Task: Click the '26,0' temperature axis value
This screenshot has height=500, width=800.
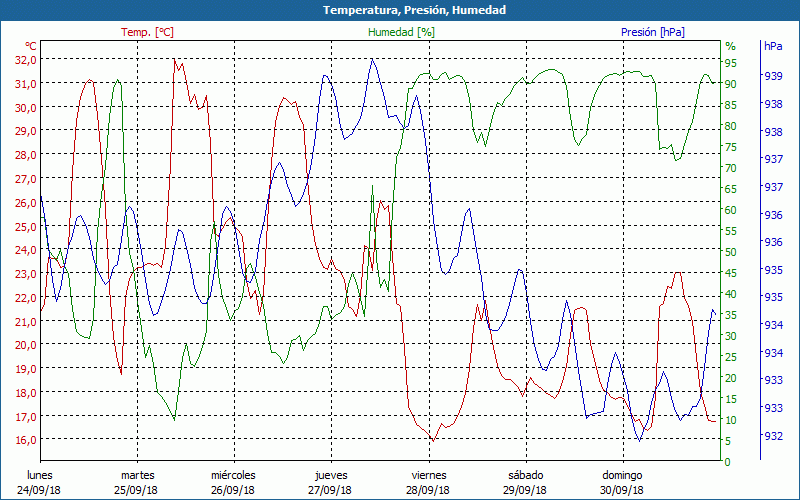Action: pyautogui.click(x=26, y=202)
